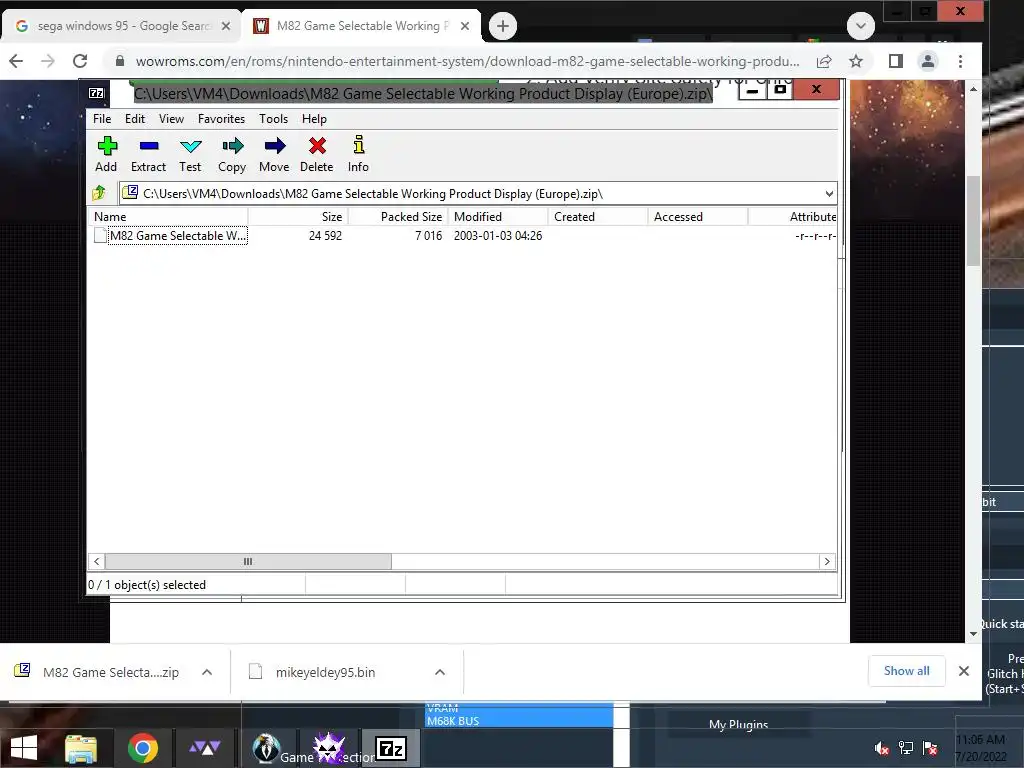Viewport: 1024px width, 768px height.
Task: Open Chrome profile avatar
Action: click(x=927, y=61)
